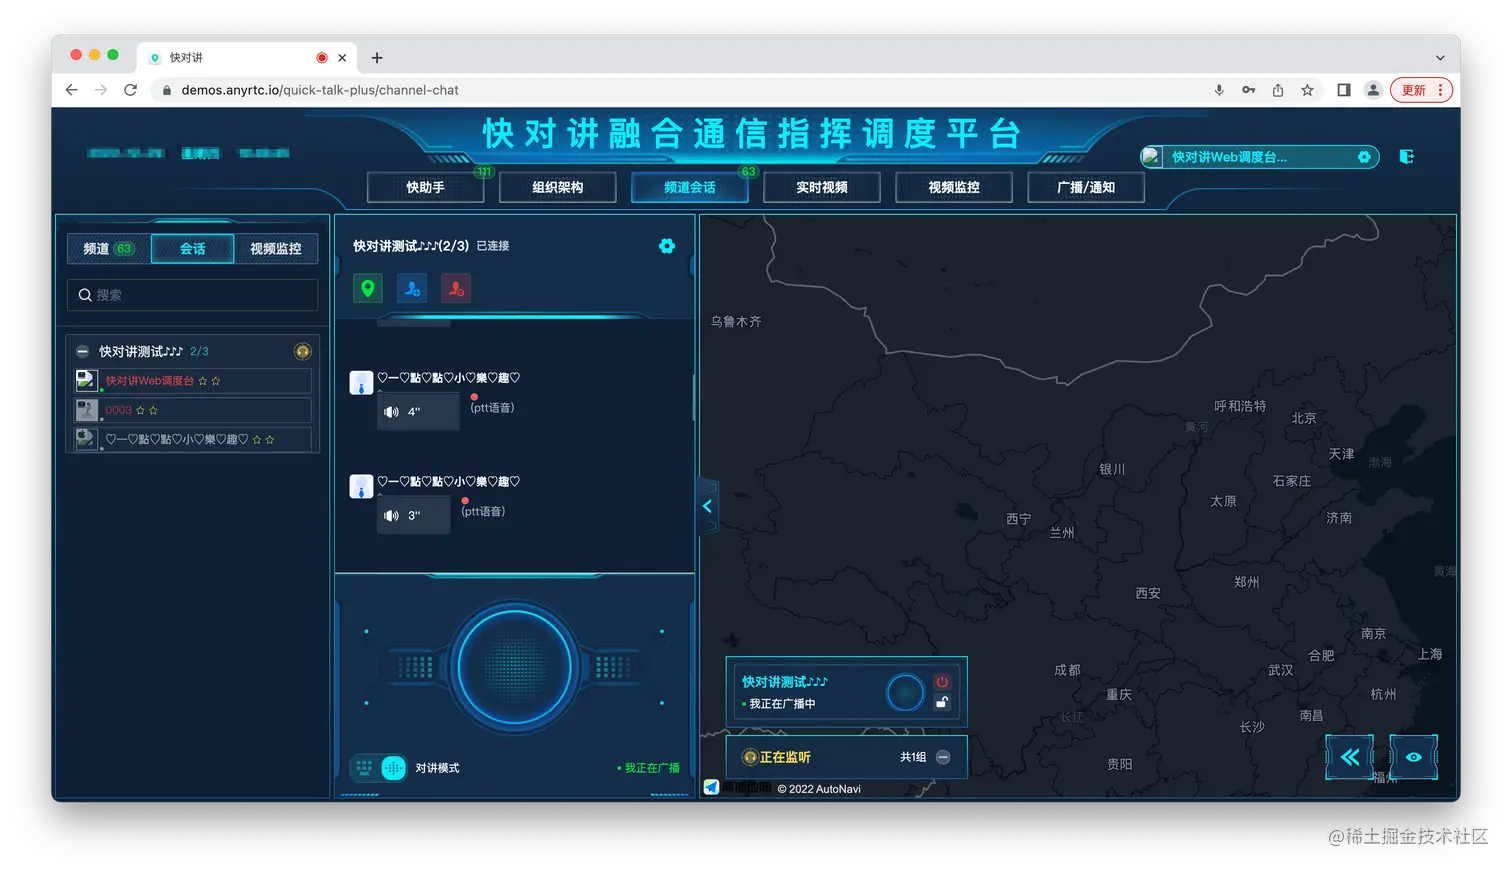Click the round talk button on the broadcast card
This screenshot has width=1512, height=870.
click(905, 692)
